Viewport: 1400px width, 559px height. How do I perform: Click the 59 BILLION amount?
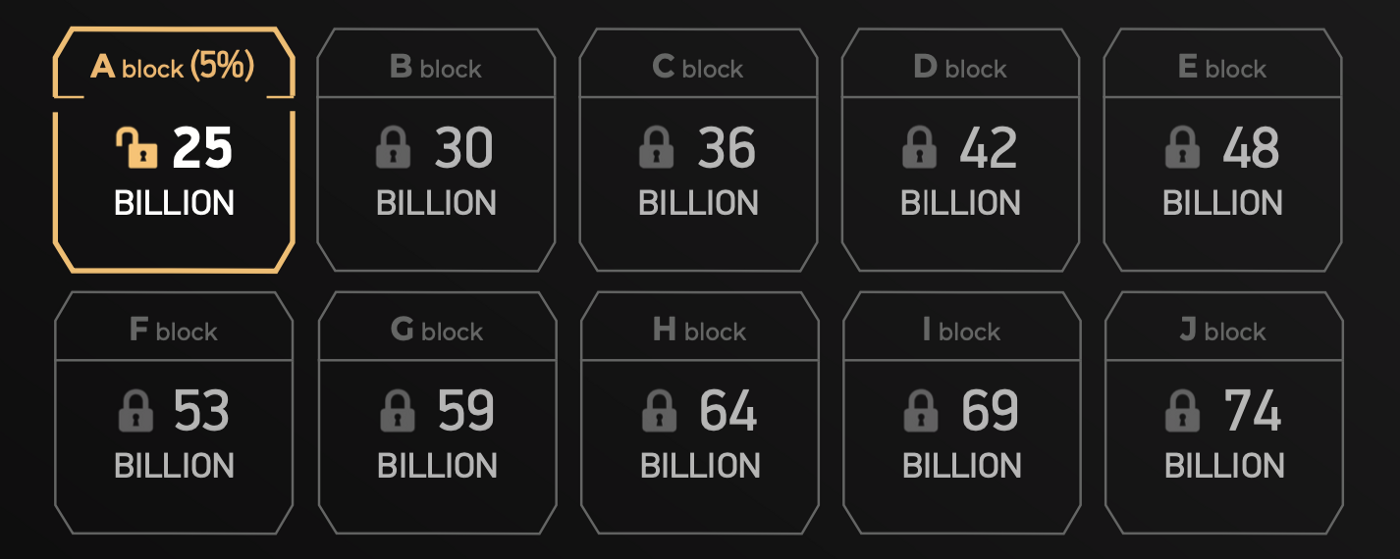[x=437, y=438]
